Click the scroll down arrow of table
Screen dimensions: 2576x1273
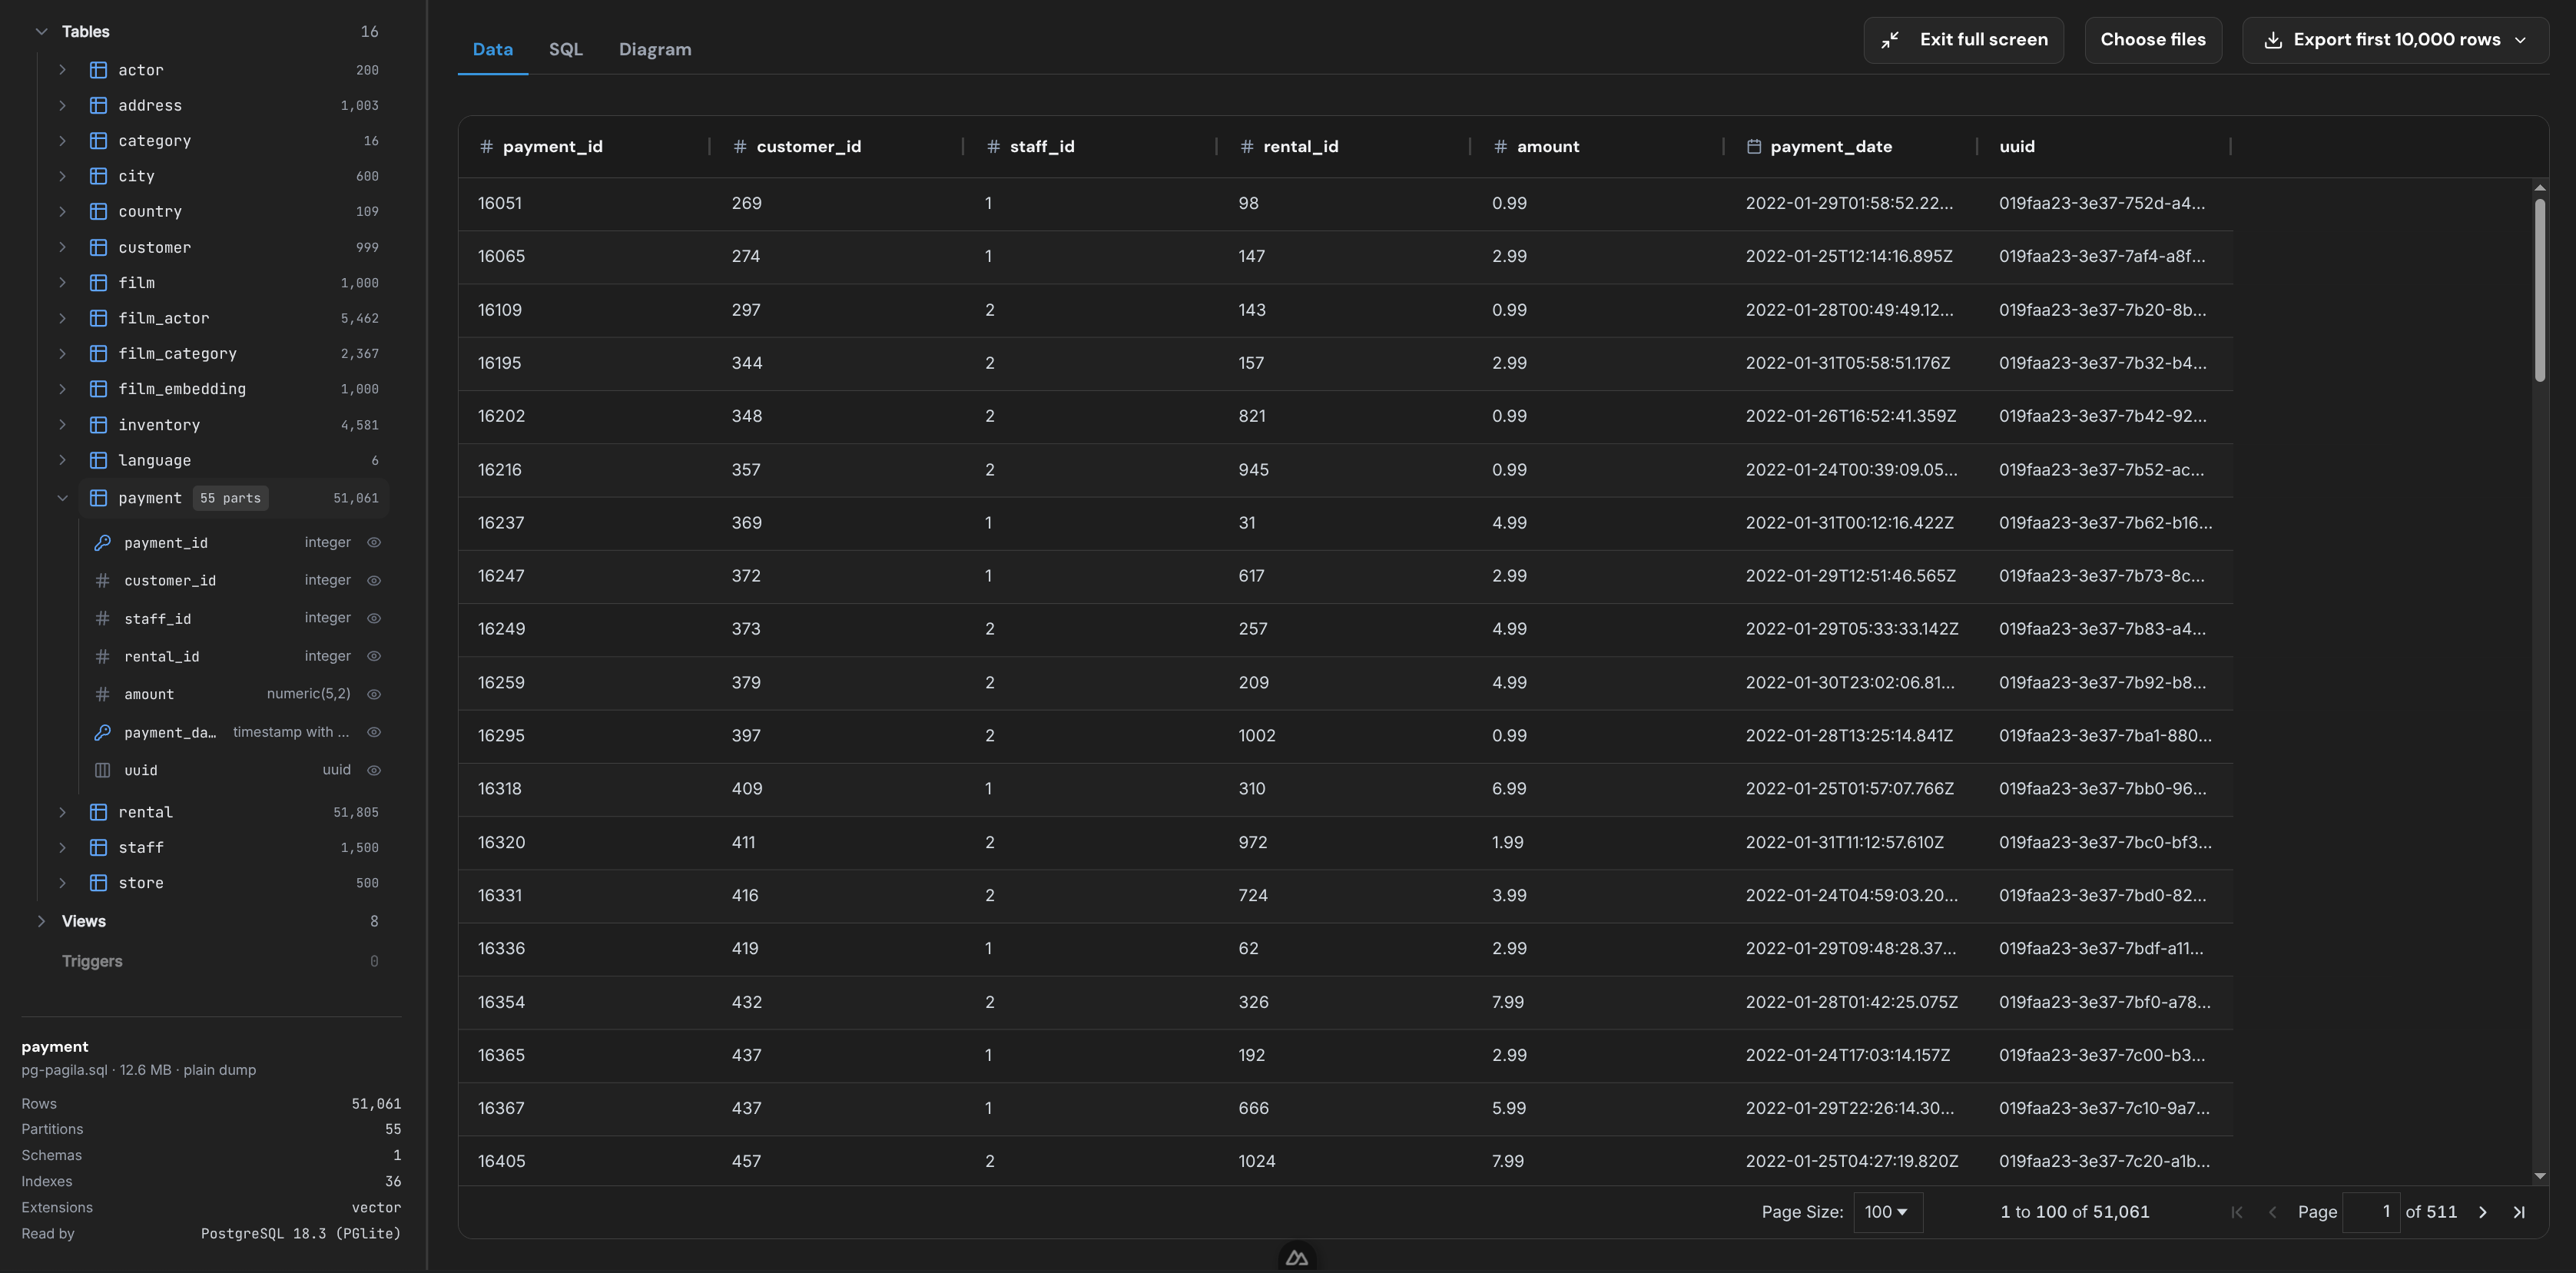2539,1176
